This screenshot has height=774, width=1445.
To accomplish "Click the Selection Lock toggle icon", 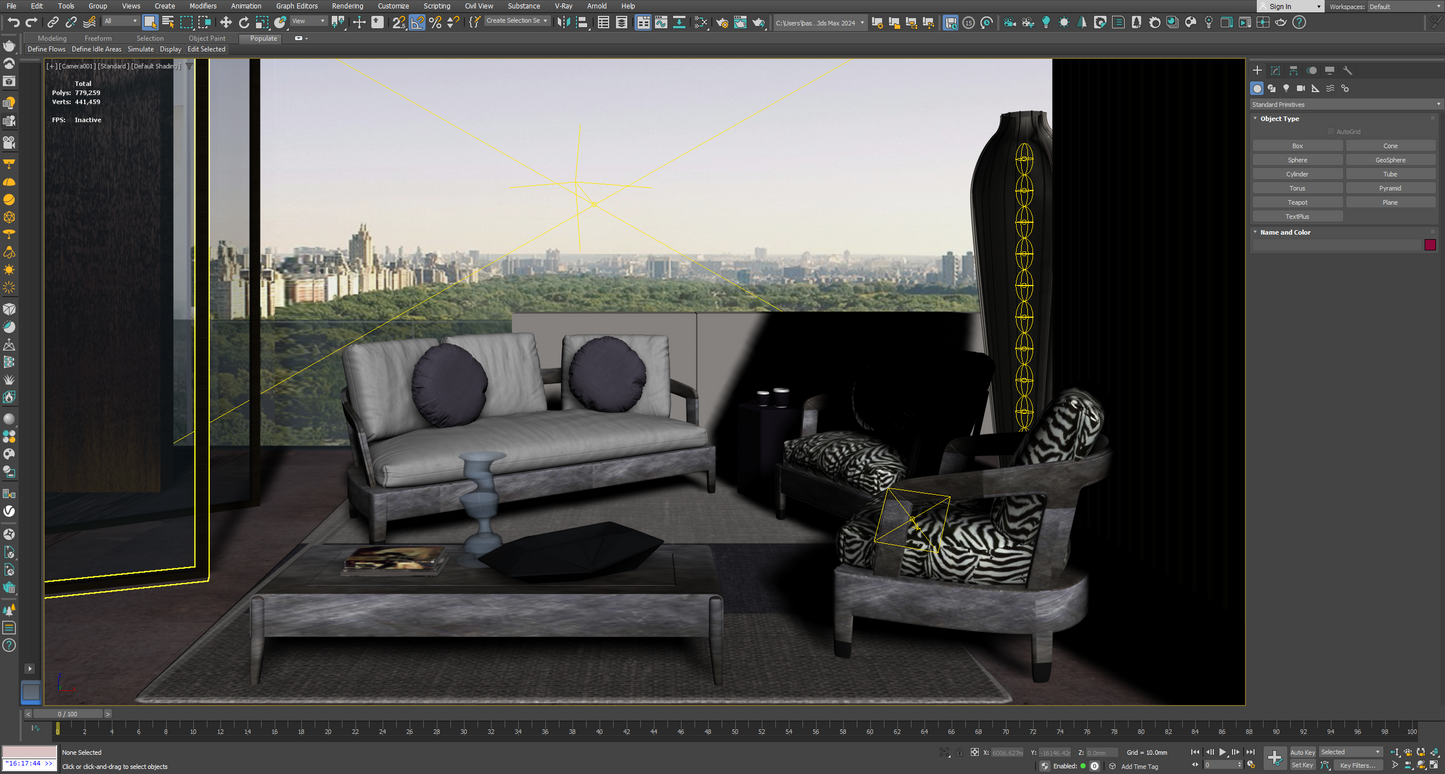I will click(x=961, y=752).
